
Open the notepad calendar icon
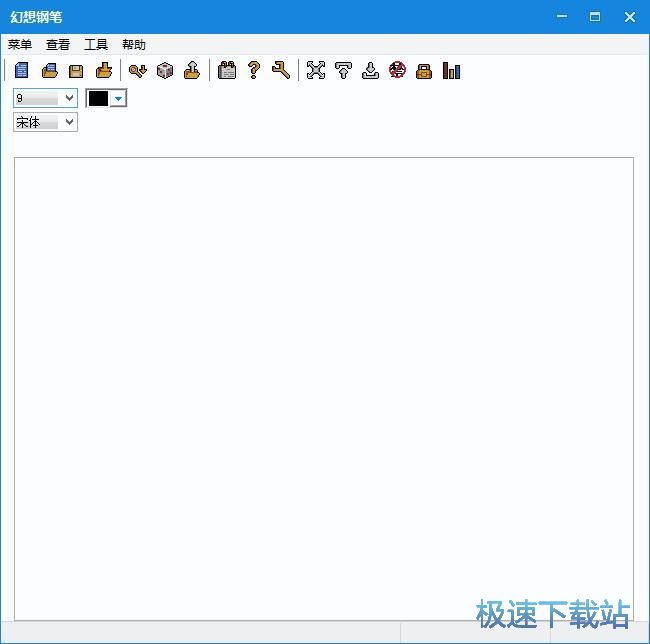pyautogui.click(x=227, y=70)
